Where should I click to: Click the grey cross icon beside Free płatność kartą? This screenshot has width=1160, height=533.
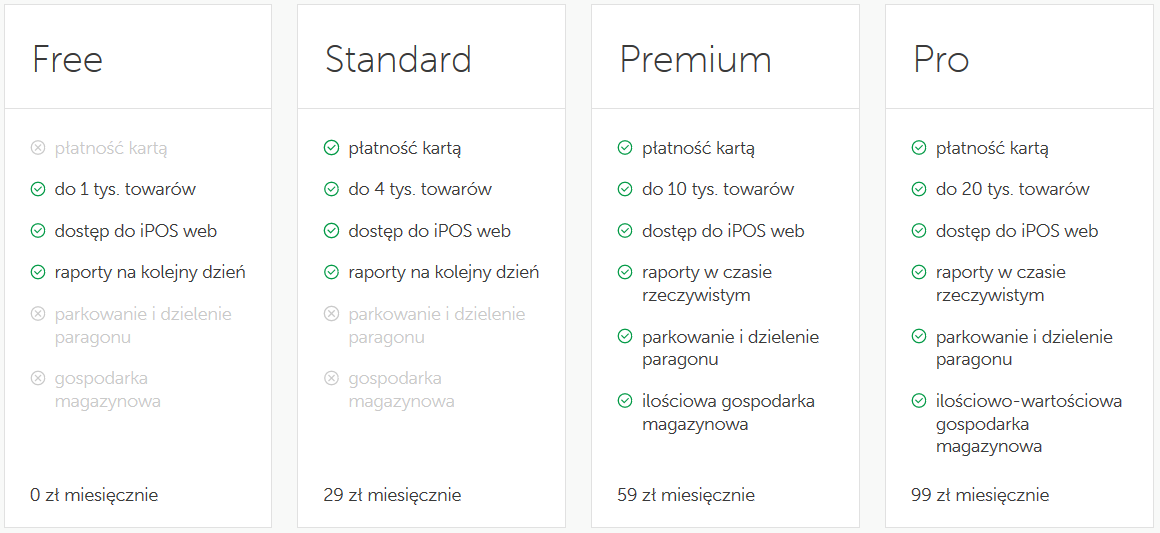(38, 149)
